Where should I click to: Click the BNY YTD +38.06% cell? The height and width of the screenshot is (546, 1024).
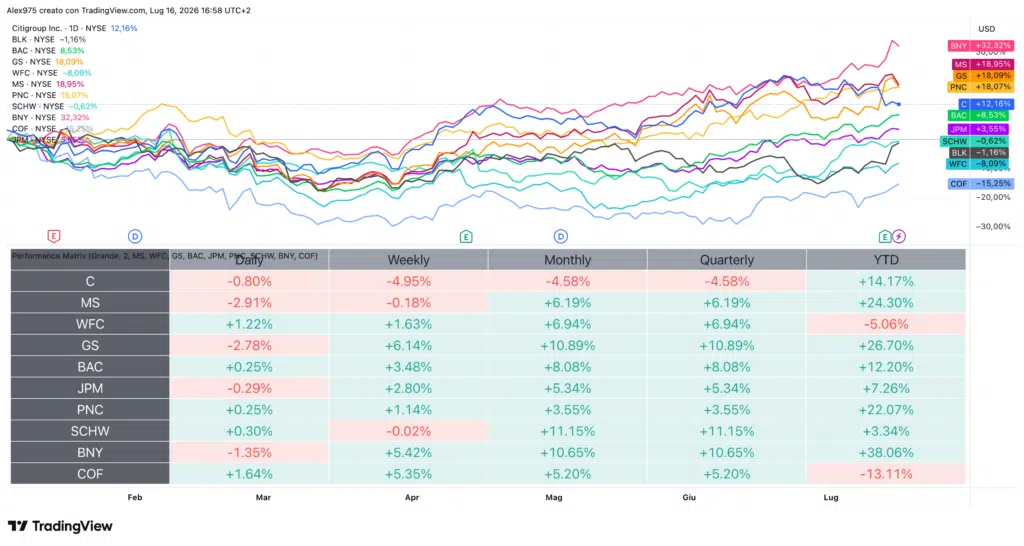[x=886, y=453]
